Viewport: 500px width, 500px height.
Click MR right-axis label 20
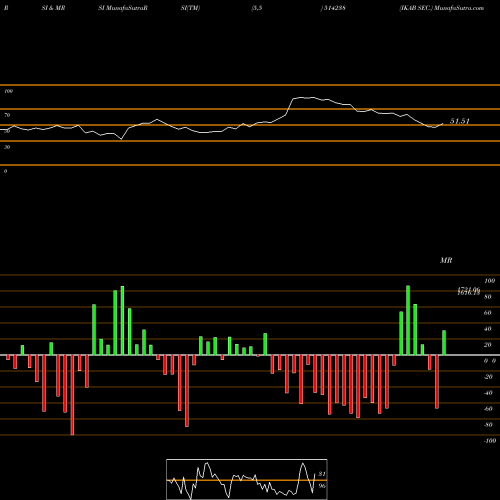coord(488,345)
